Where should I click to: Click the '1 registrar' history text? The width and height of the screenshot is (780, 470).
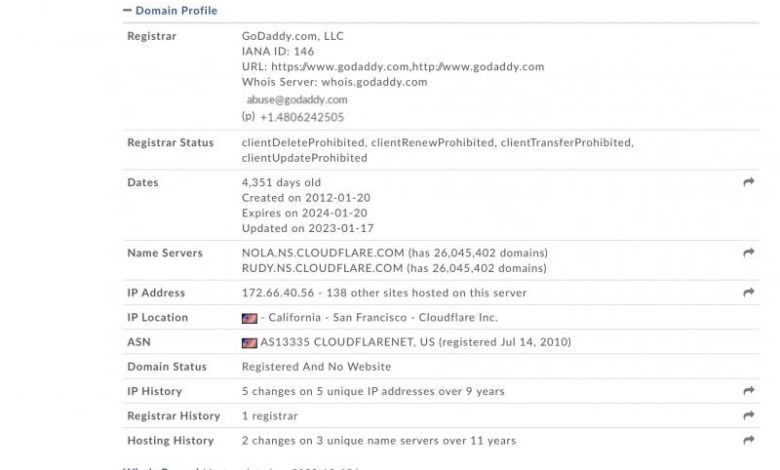270,416
